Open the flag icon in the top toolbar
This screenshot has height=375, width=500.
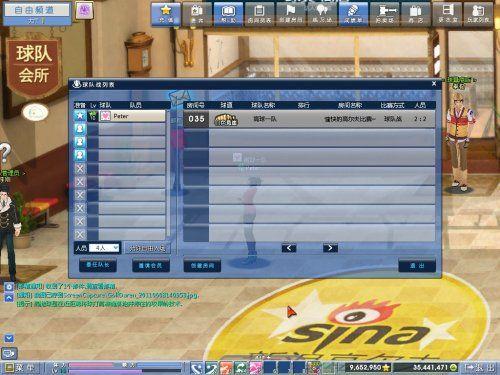291,14
